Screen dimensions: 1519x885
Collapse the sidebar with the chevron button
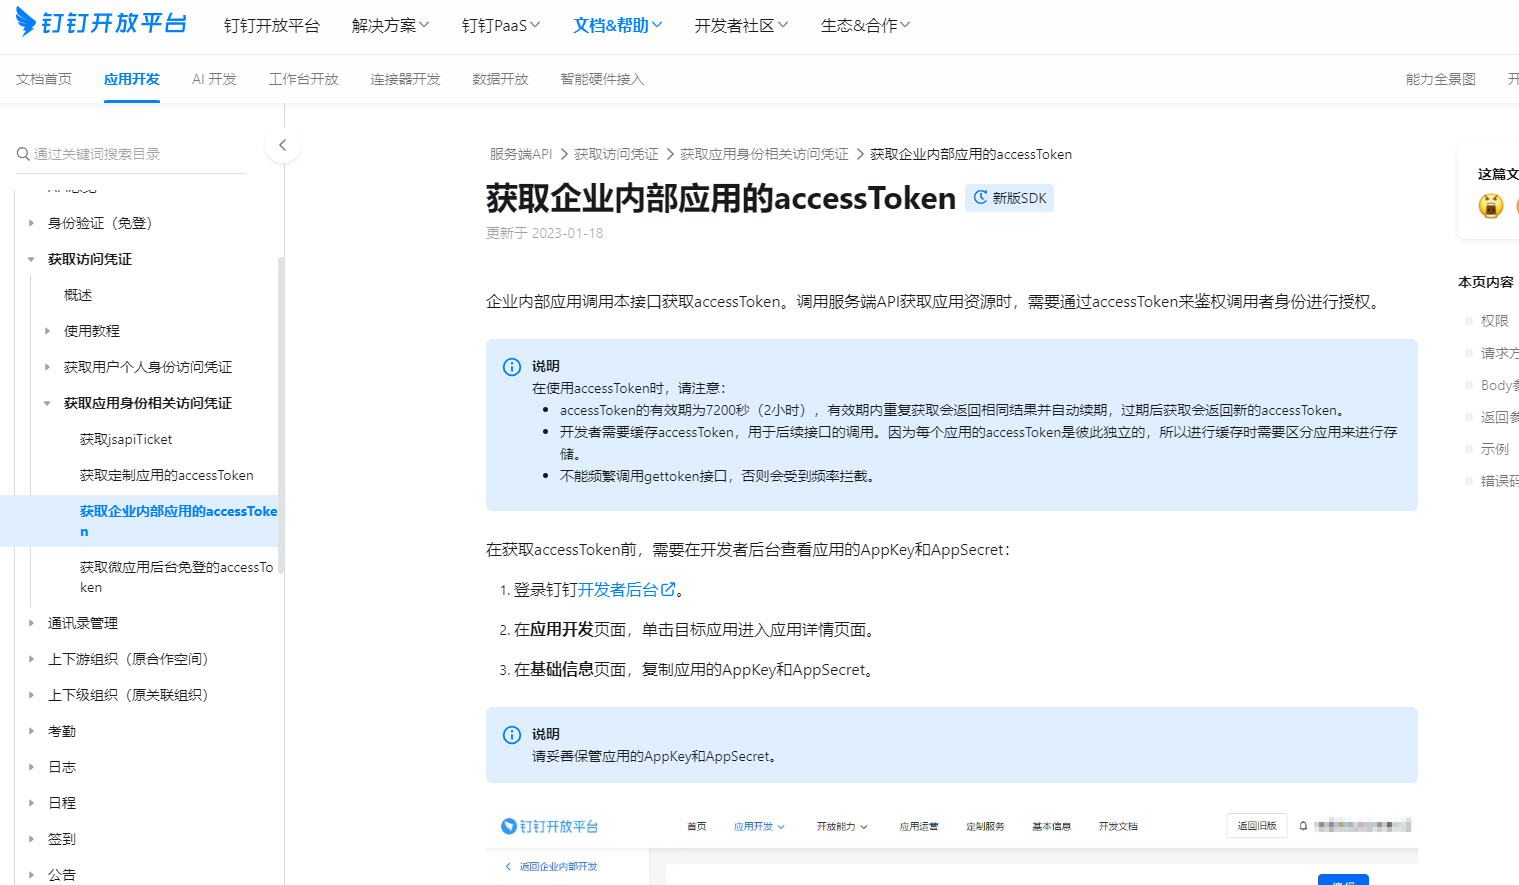tap(283, 145)
